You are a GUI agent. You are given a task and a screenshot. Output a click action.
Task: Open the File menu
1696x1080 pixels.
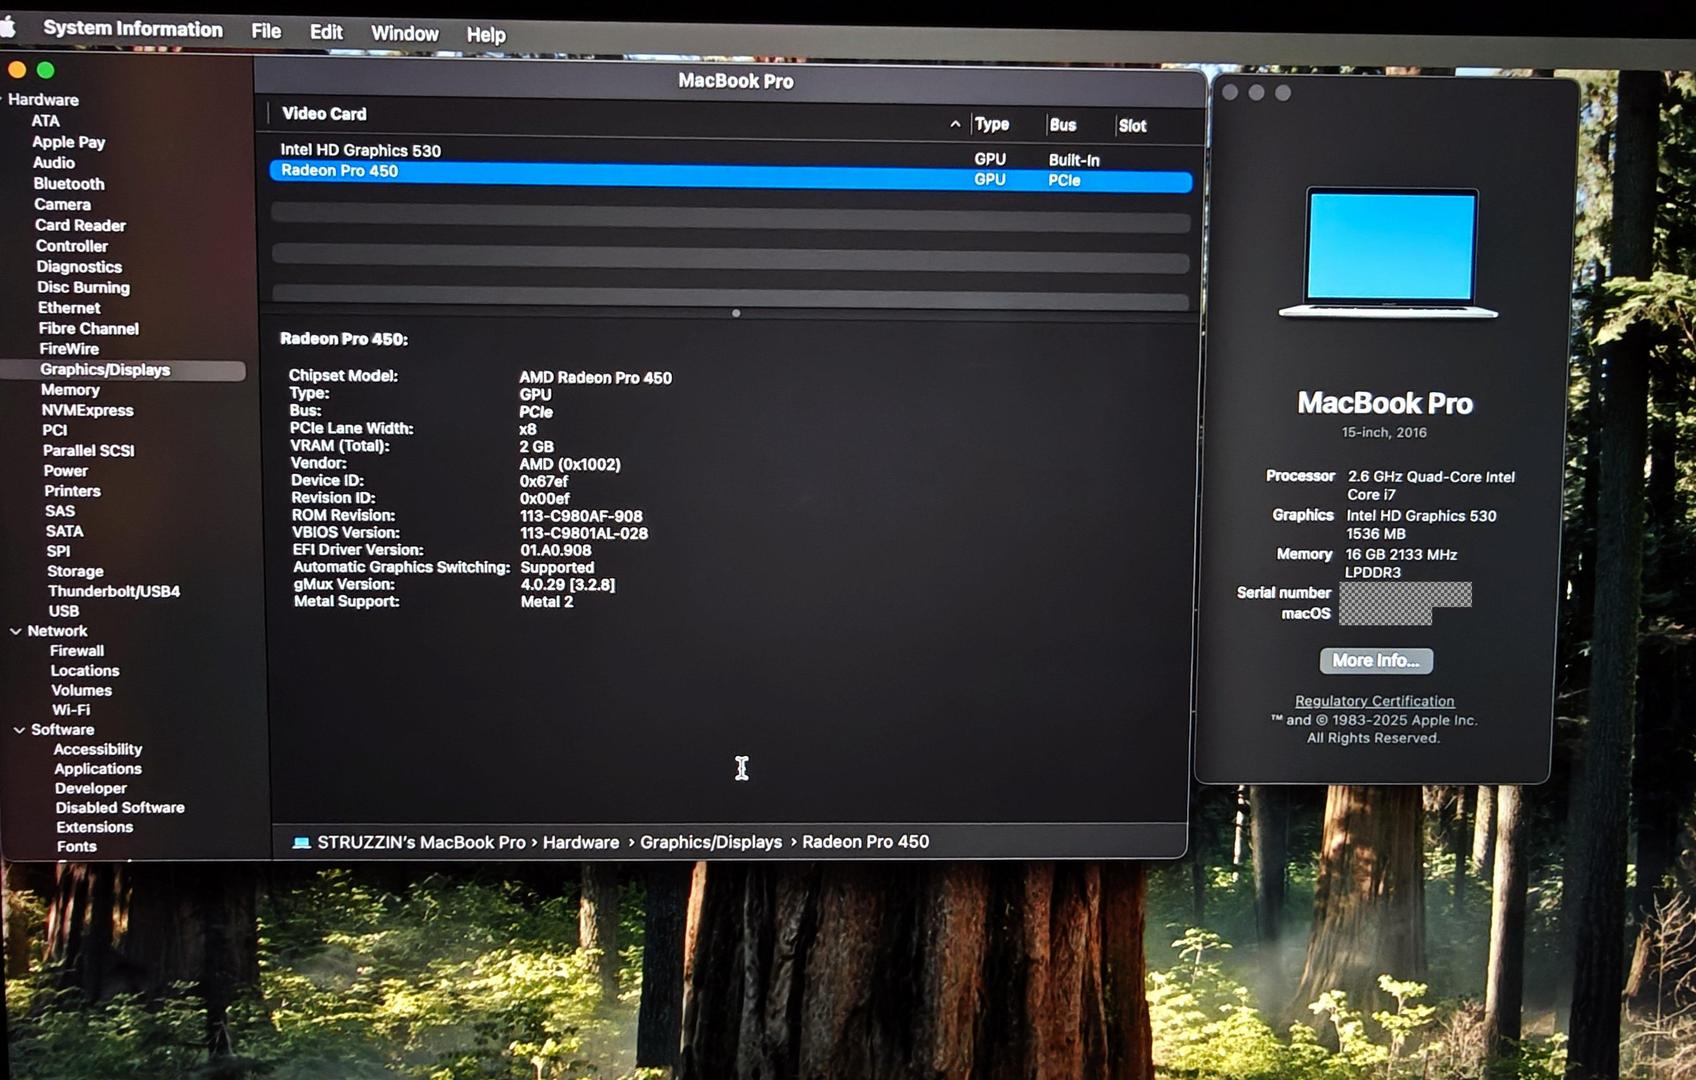(x=266, y=31)
